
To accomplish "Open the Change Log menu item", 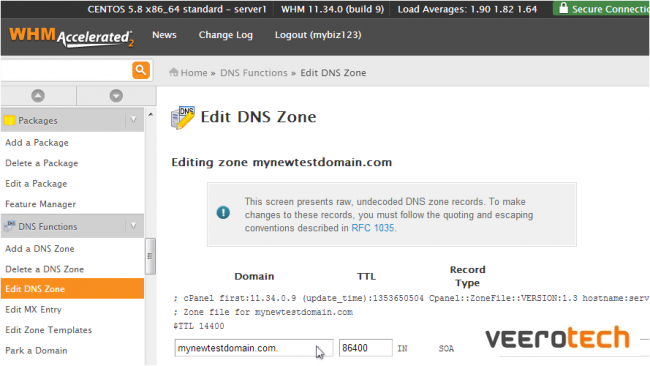I will 226,35.
